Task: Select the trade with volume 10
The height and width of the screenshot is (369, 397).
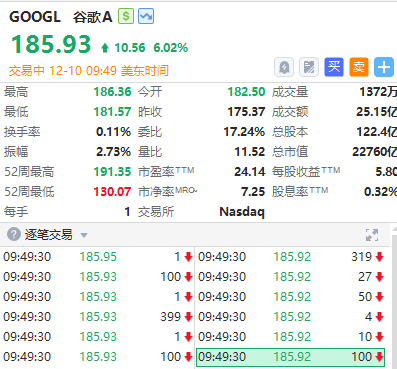Action: 291,337
